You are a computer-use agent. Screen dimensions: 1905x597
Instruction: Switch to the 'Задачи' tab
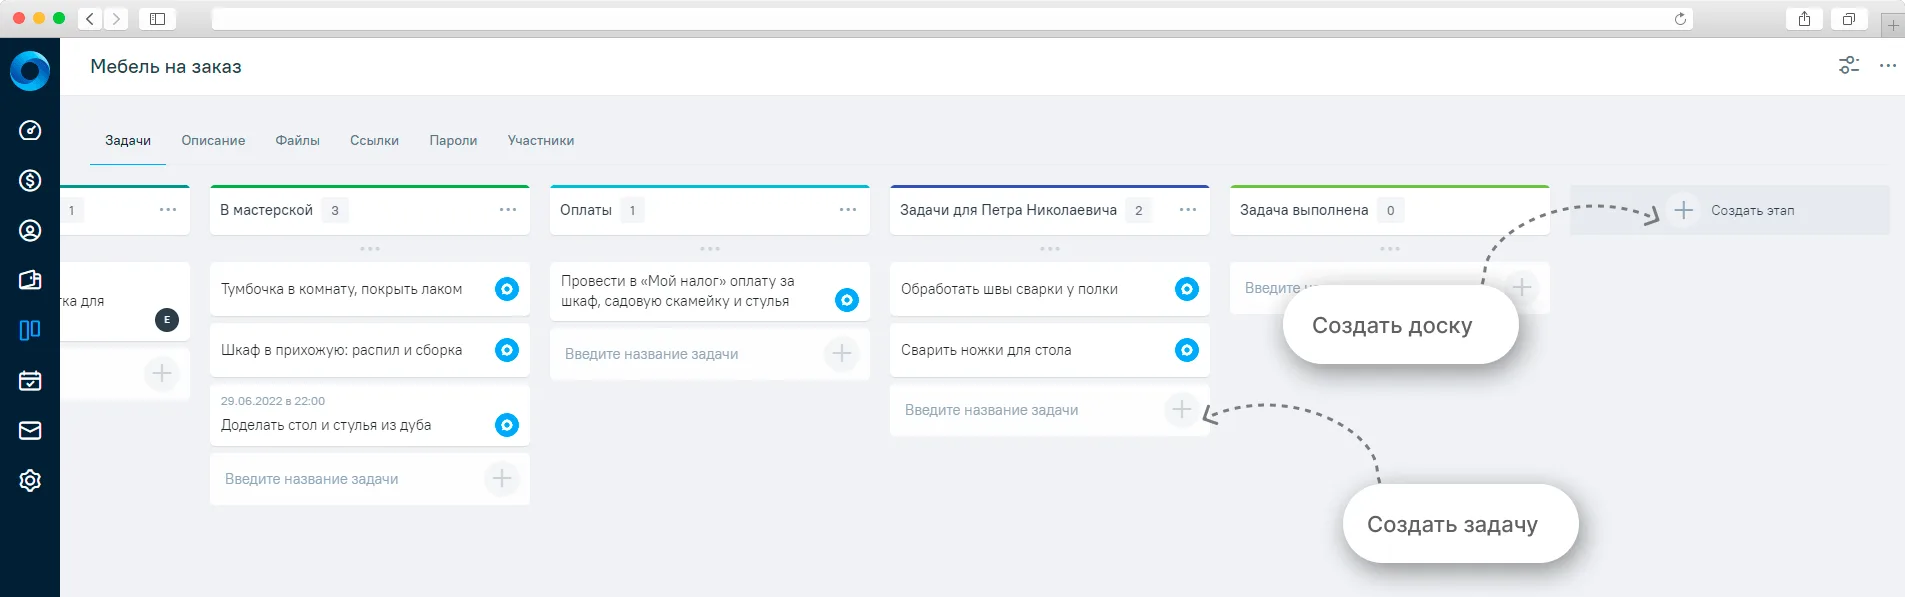pyautogui.click(x=128, y=140)
